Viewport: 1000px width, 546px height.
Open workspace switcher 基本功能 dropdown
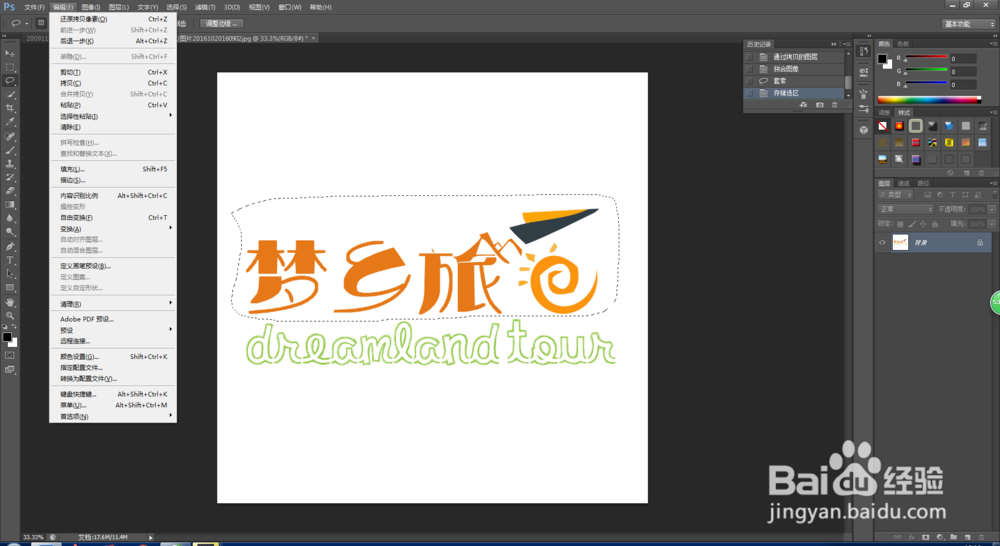click(x=968, y=24)
